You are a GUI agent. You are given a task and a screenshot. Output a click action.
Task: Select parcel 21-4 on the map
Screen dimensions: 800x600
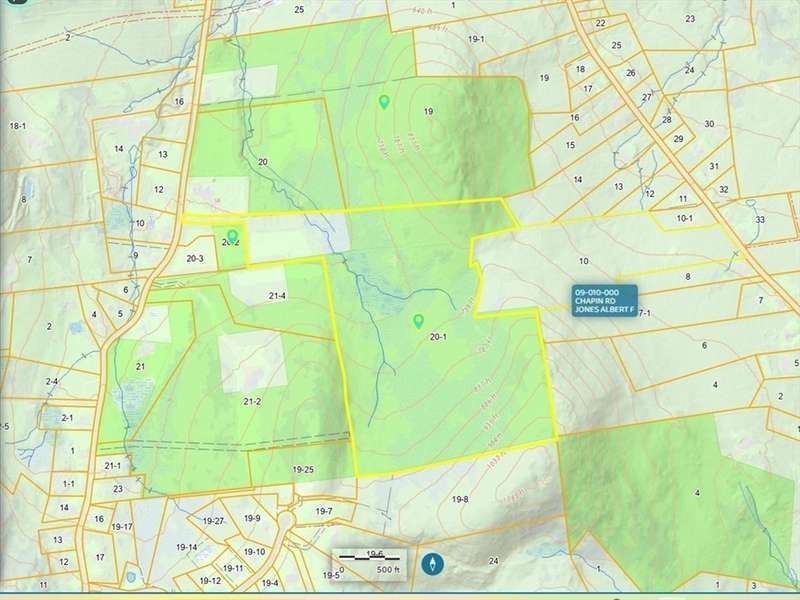[x=277, y=296]
